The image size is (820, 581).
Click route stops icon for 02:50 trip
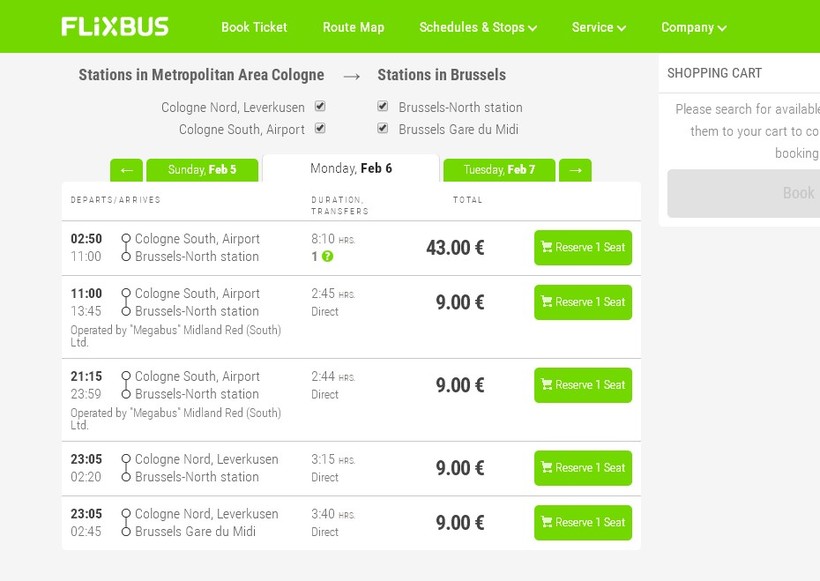(126, 248)
